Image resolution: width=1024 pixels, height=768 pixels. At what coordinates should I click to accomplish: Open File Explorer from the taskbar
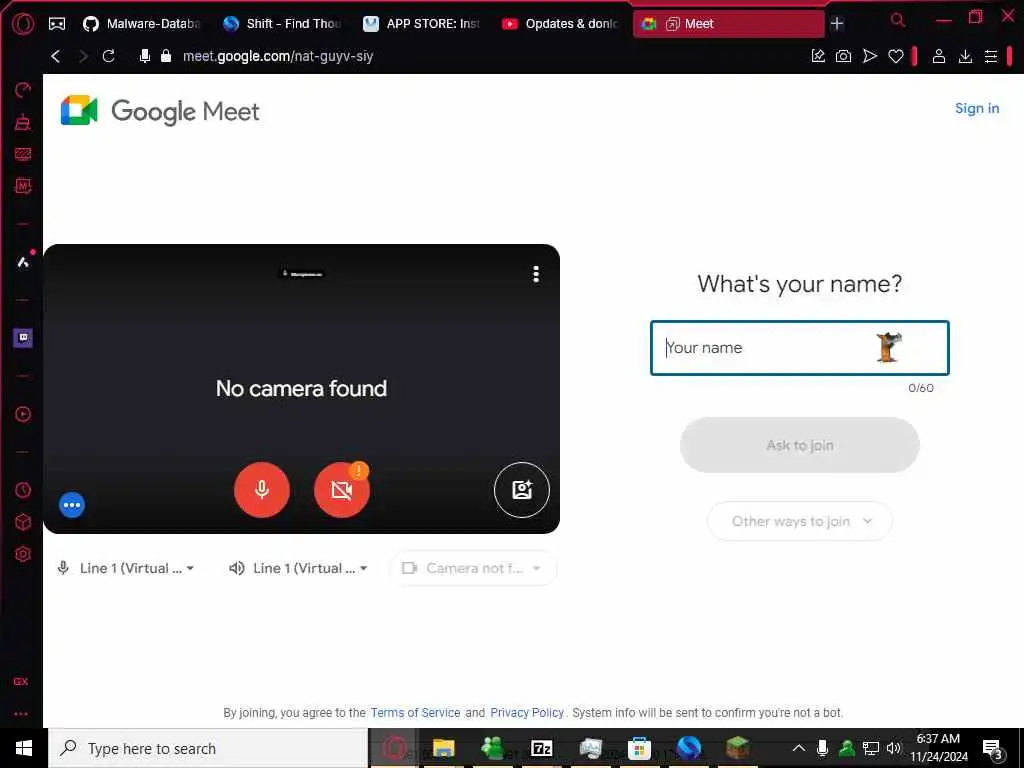[443, 748]
